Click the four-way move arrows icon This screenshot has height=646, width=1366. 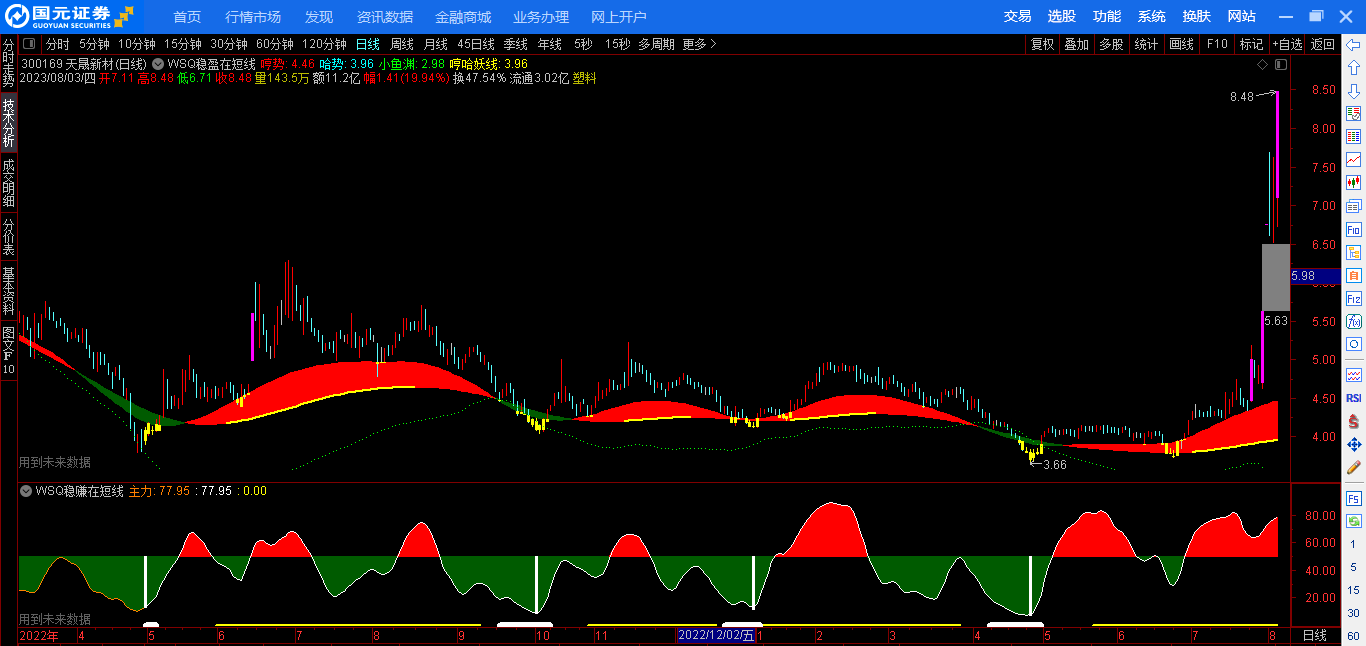(1354, 444)
